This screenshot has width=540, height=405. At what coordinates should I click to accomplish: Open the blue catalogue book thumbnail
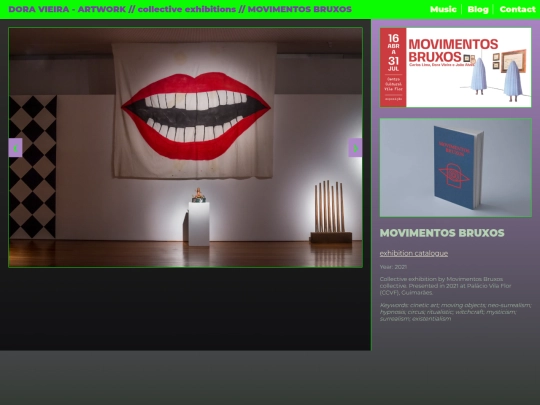(456, 168)
